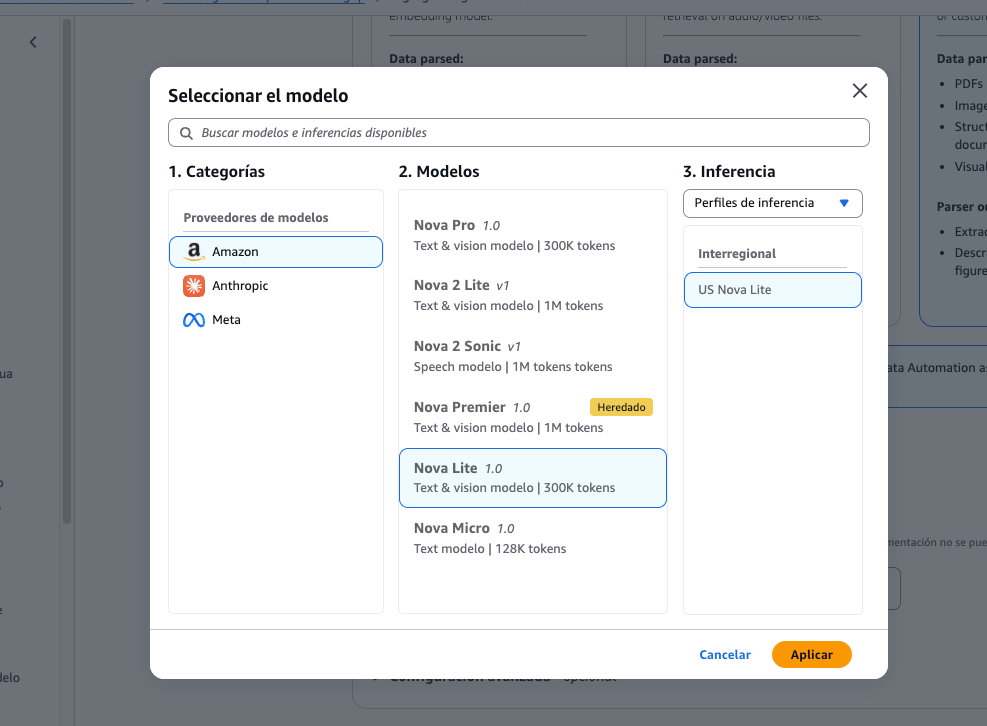Click the Meta logo icon

pos(194,320)
